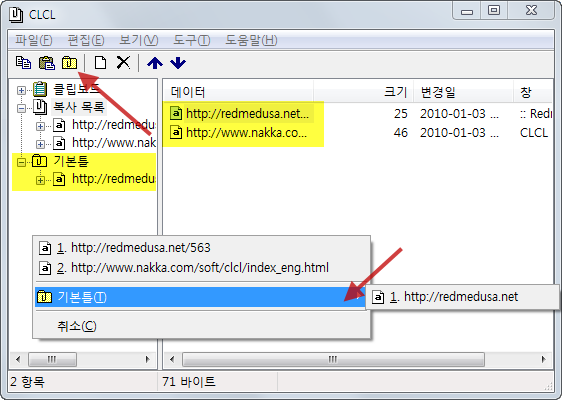Expand http://redmedu item under 기본틀

pyautogui.click(x=40, y=180)
